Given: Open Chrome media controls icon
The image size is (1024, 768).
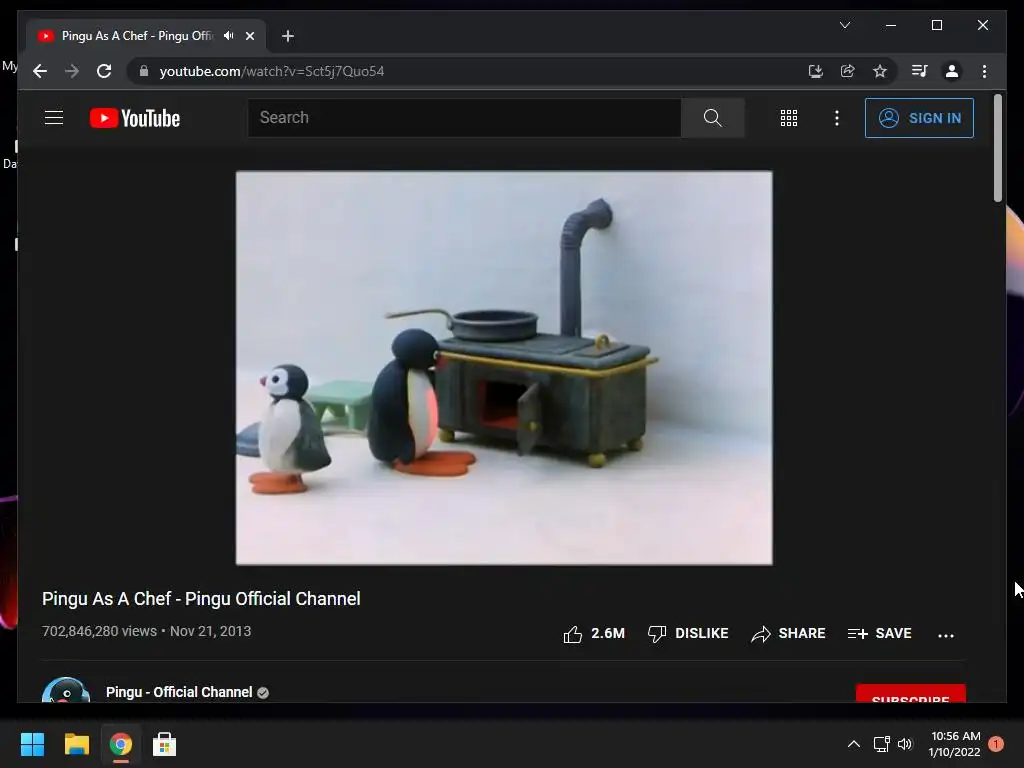Looking at the screenshot, I should [920, 71].
